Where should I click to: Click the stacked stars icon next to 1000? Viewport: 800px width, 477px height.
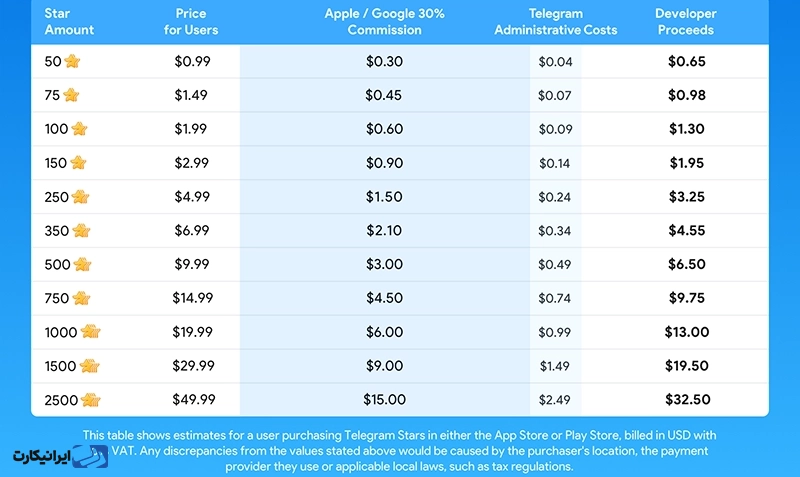pos(90,332)
